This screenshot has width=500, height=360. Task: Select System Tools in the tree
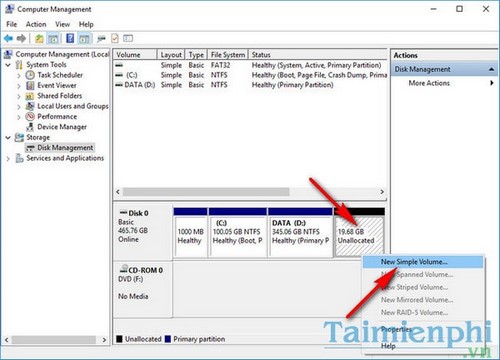46,64
